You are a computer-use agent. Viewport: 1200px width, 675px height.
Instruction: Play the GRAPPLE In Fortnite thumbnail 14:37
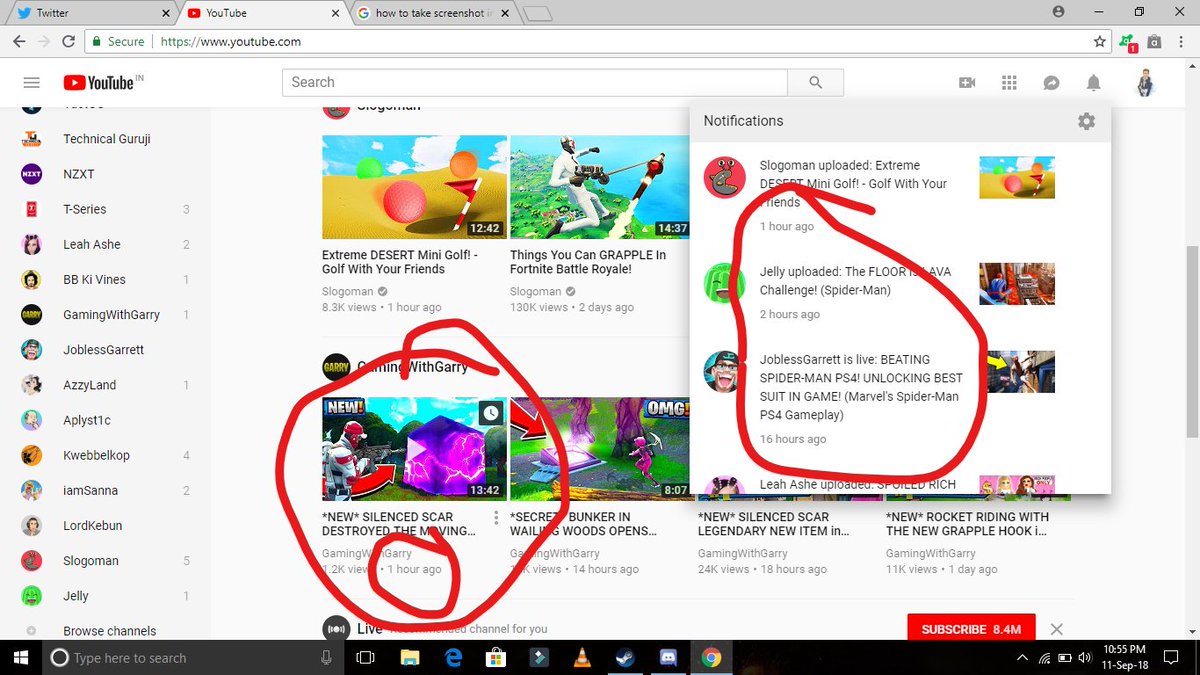click(x=599, y=188)
